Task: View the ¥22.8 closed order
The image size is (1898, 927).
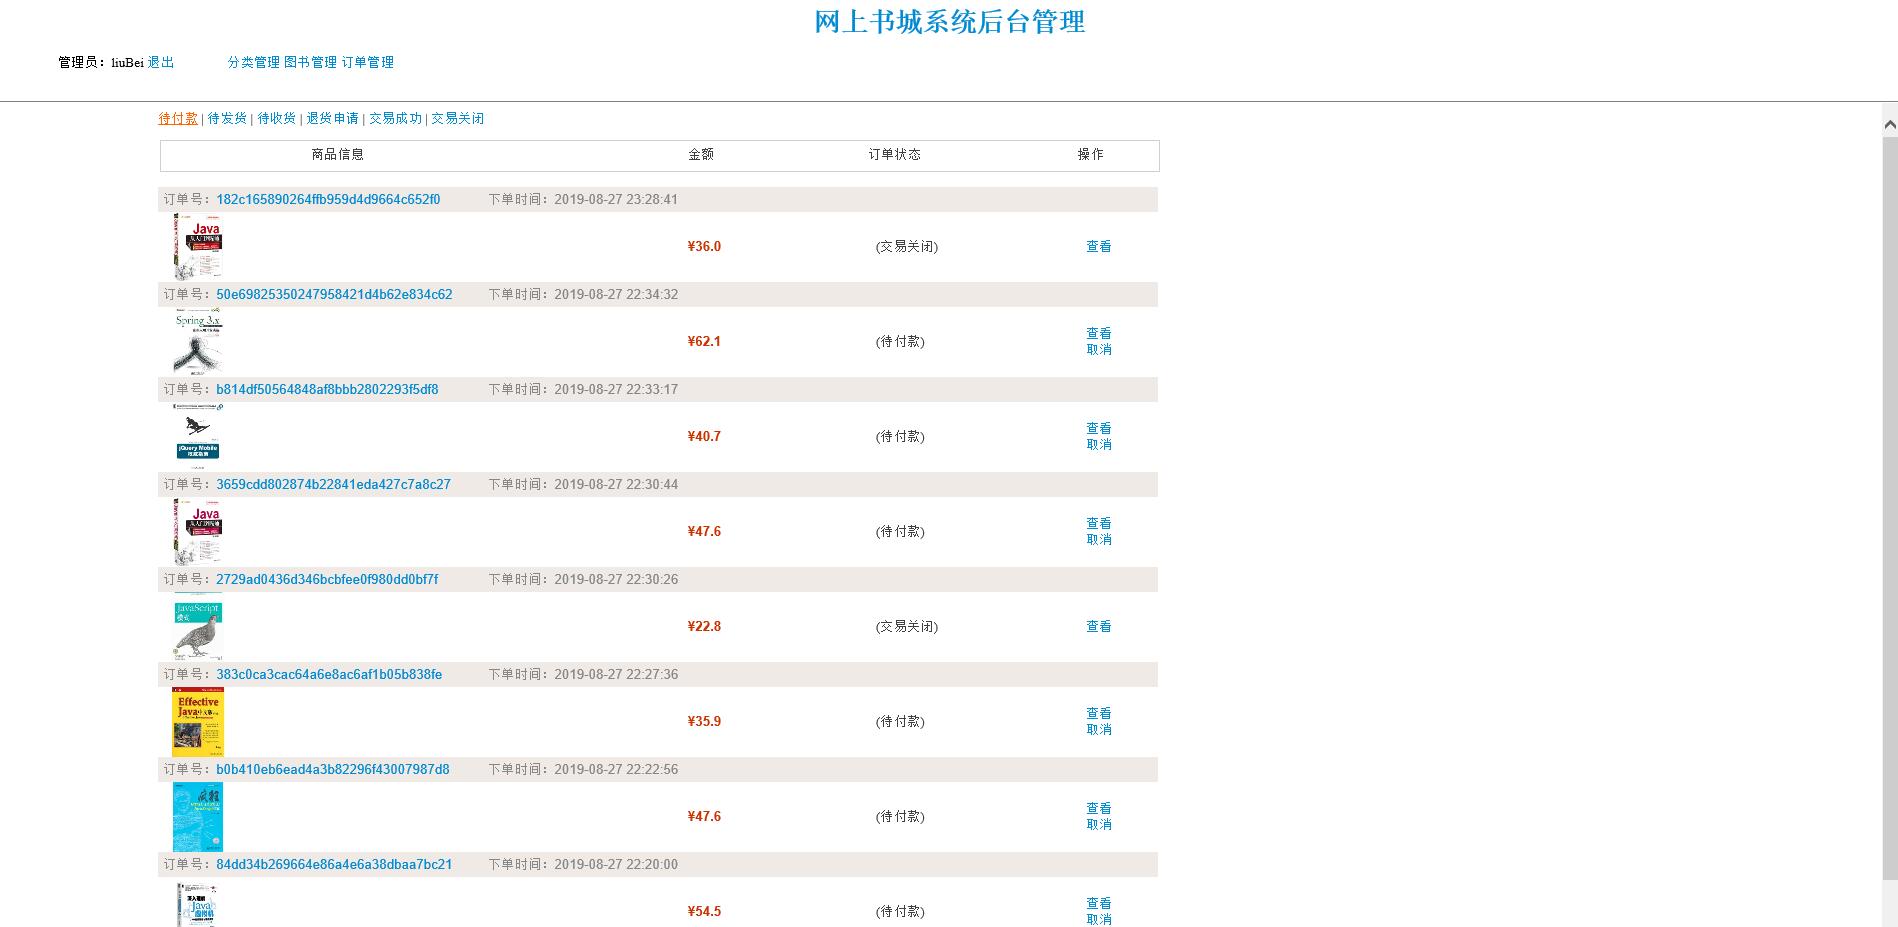Action: (1099, 626)
